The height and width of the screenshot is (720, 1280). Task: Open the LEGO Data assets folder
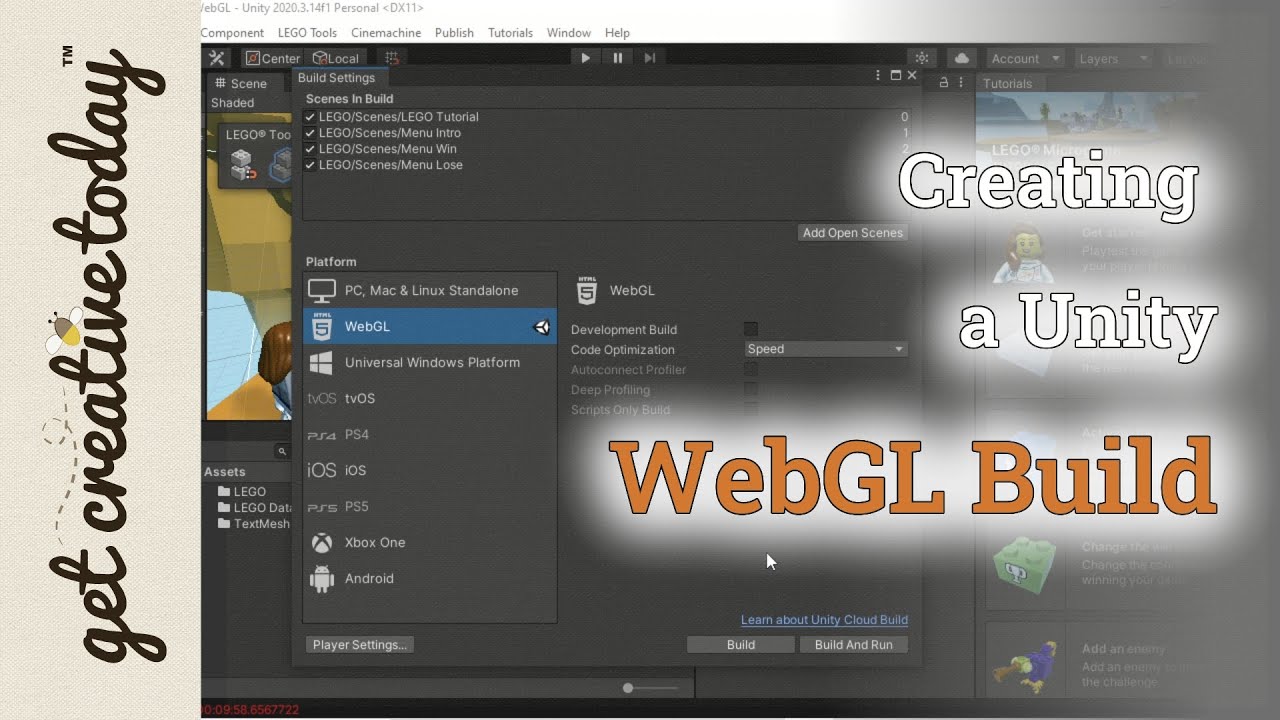coord(254,507)
